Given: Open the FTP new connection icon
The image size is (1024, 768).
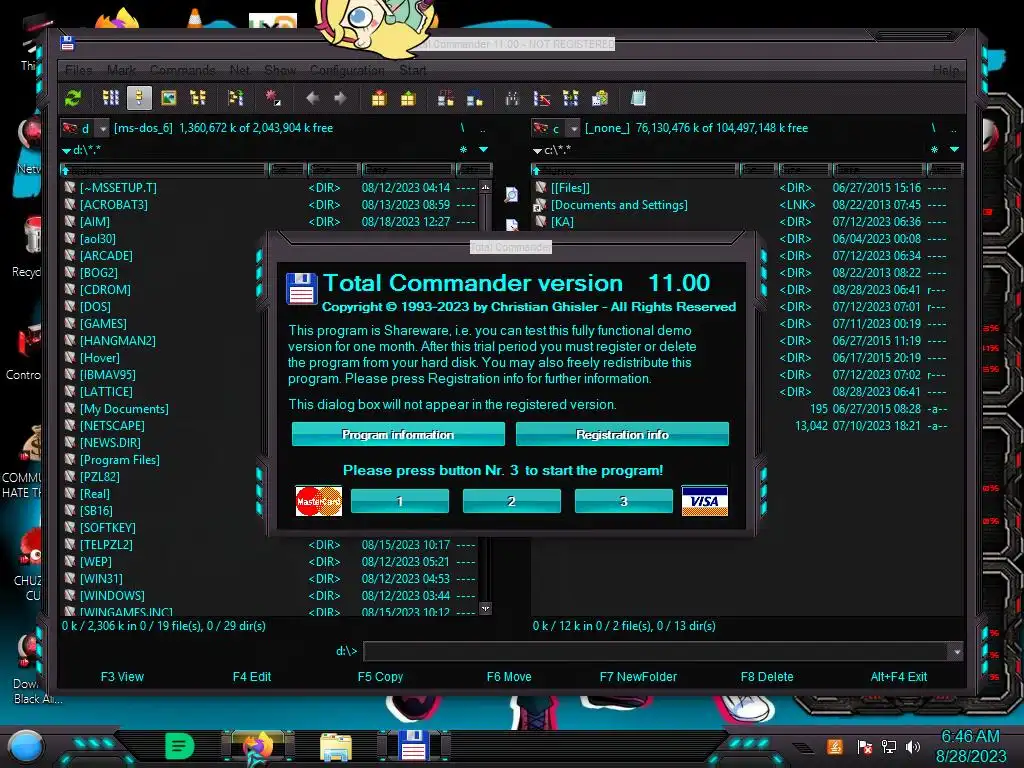Looking at the screenshot, I should click(475, 99).
